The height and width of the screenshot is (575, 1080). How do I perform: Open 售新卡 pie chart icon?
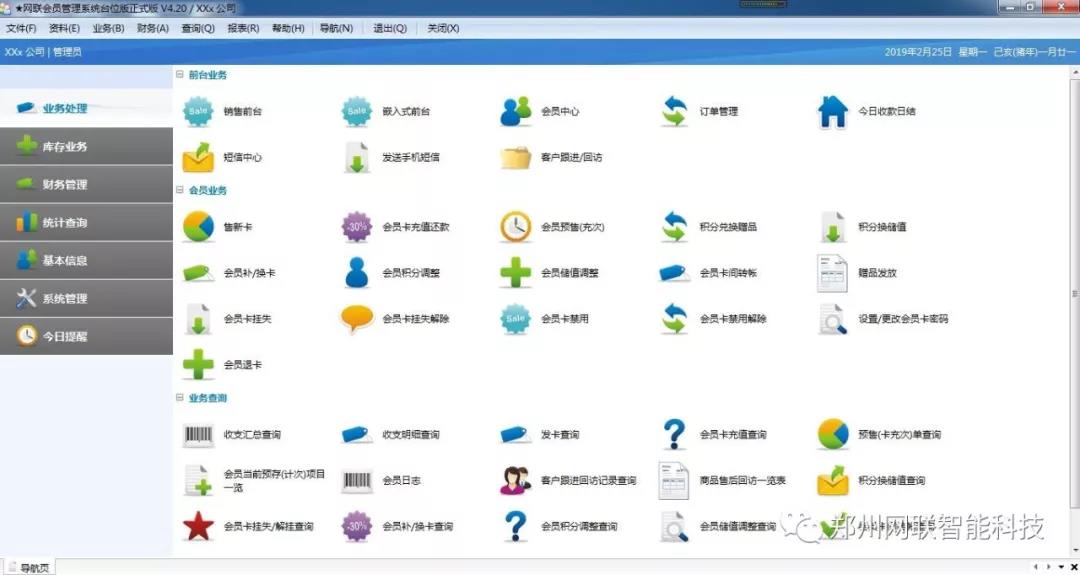point(198,227)
